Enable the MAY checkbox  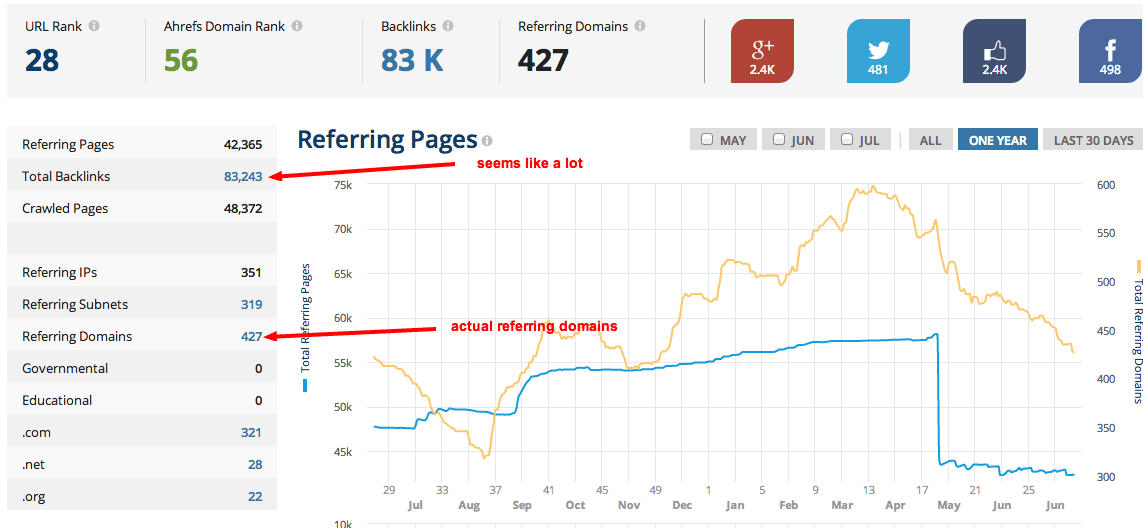(x=708, y=140)
